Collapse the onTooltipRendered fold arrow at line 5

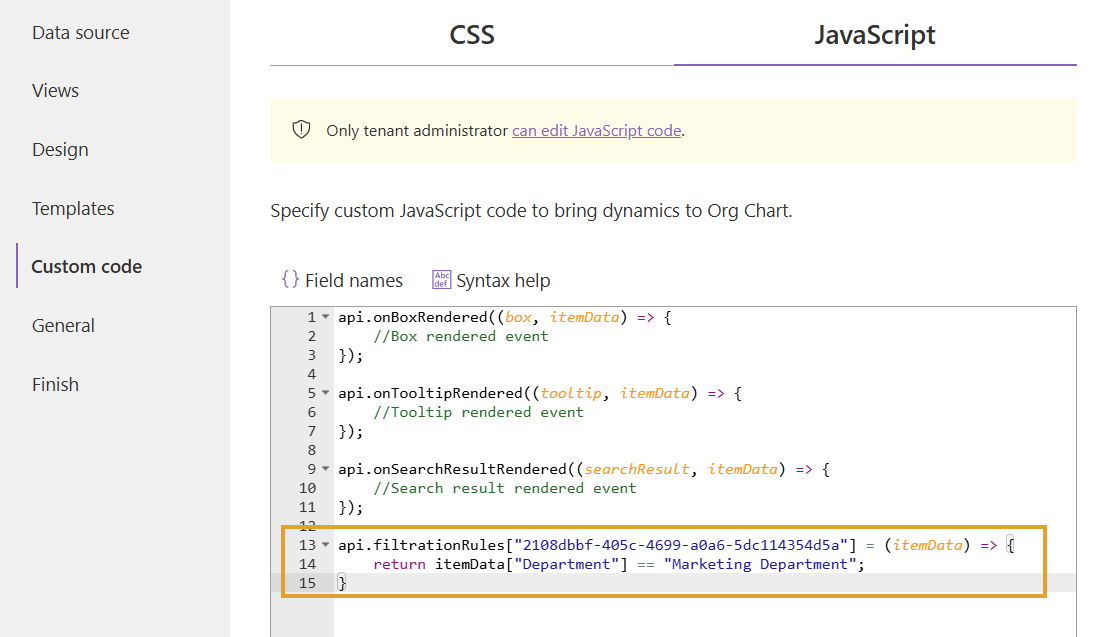(325, 393)
